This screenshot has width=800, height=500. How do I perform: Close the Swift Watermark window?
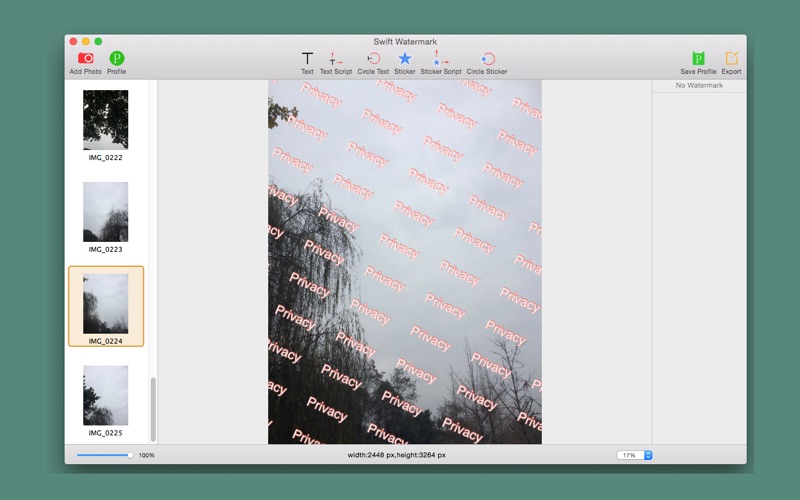click(x=73, y=41)
